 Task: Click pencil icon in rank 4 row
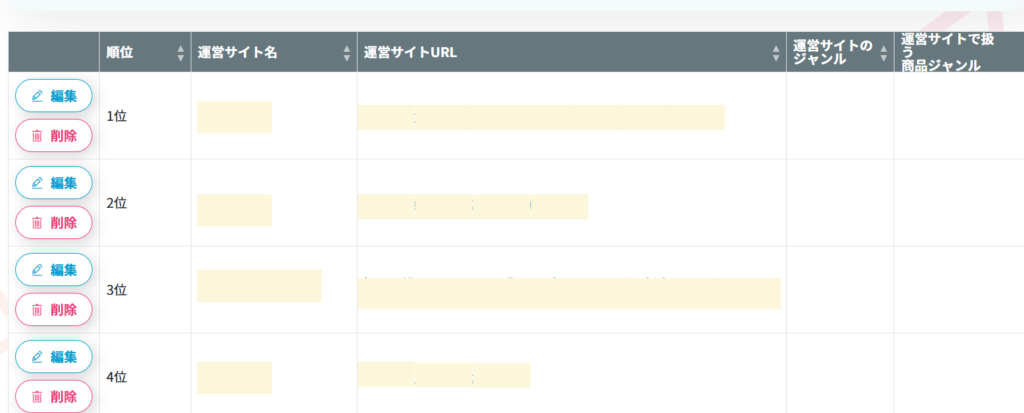pyautogui.click(x=38, y=357)
